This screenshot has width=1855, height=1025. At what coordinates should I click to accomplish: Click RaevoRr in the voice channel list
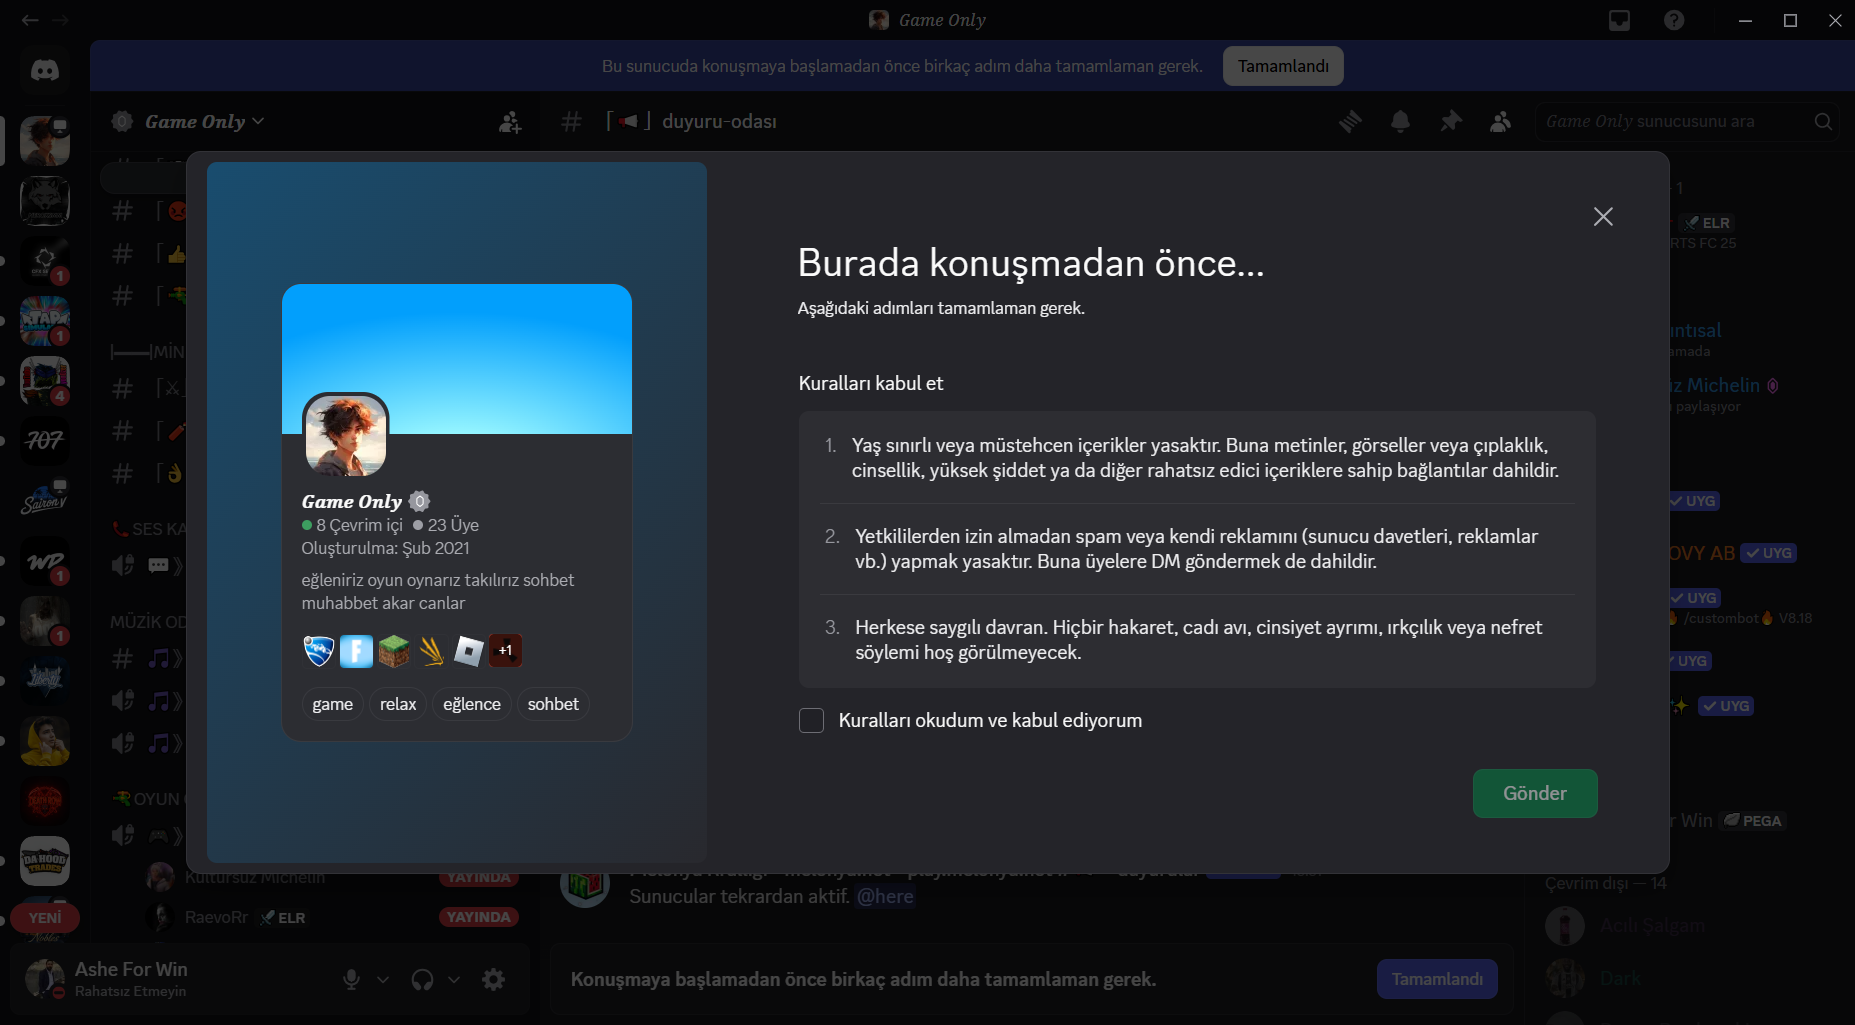coord(216,918)
